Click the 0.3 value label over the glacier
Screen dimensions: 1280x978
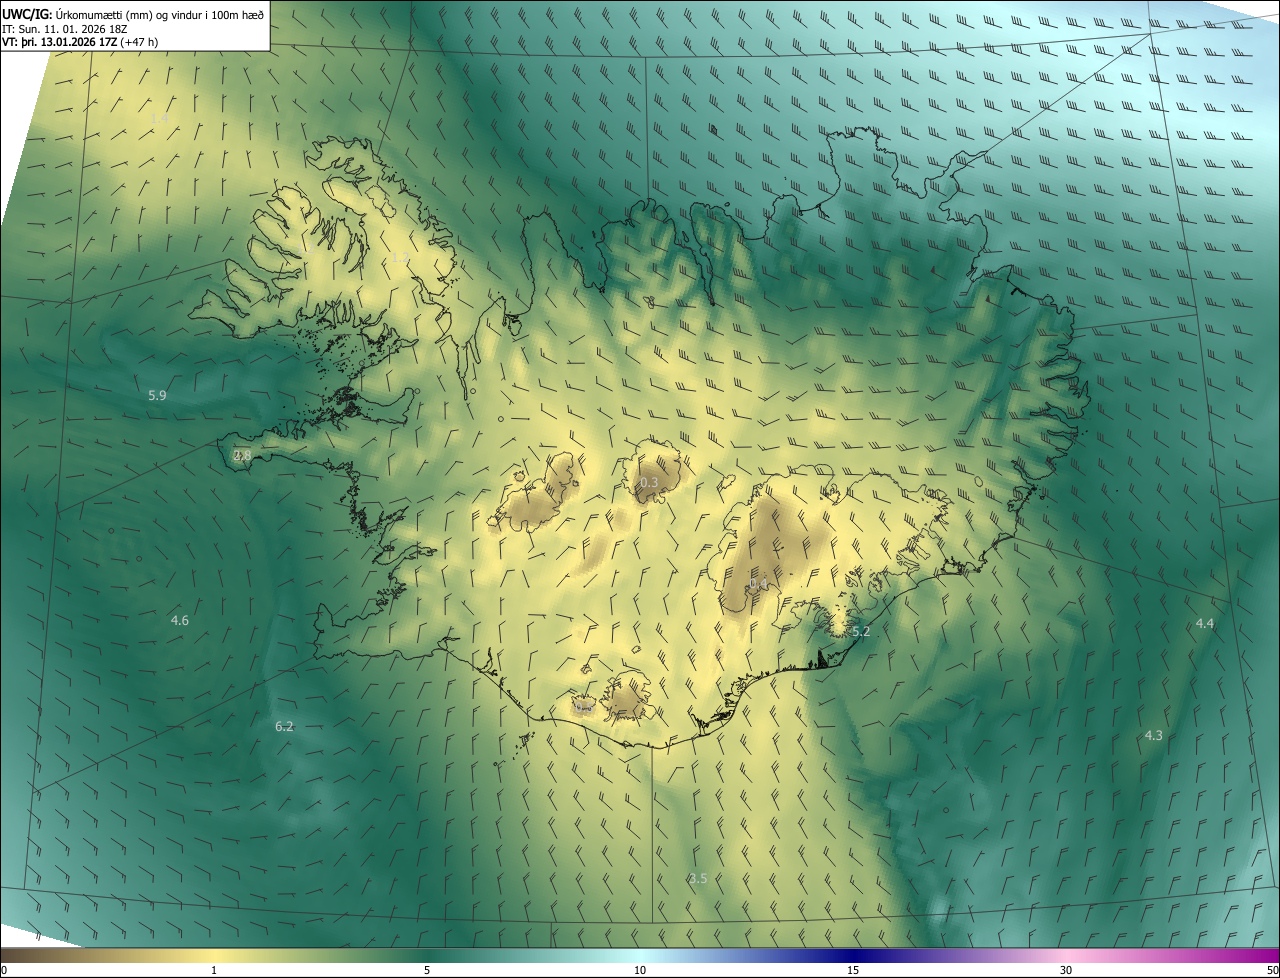[x=649, y=482]
